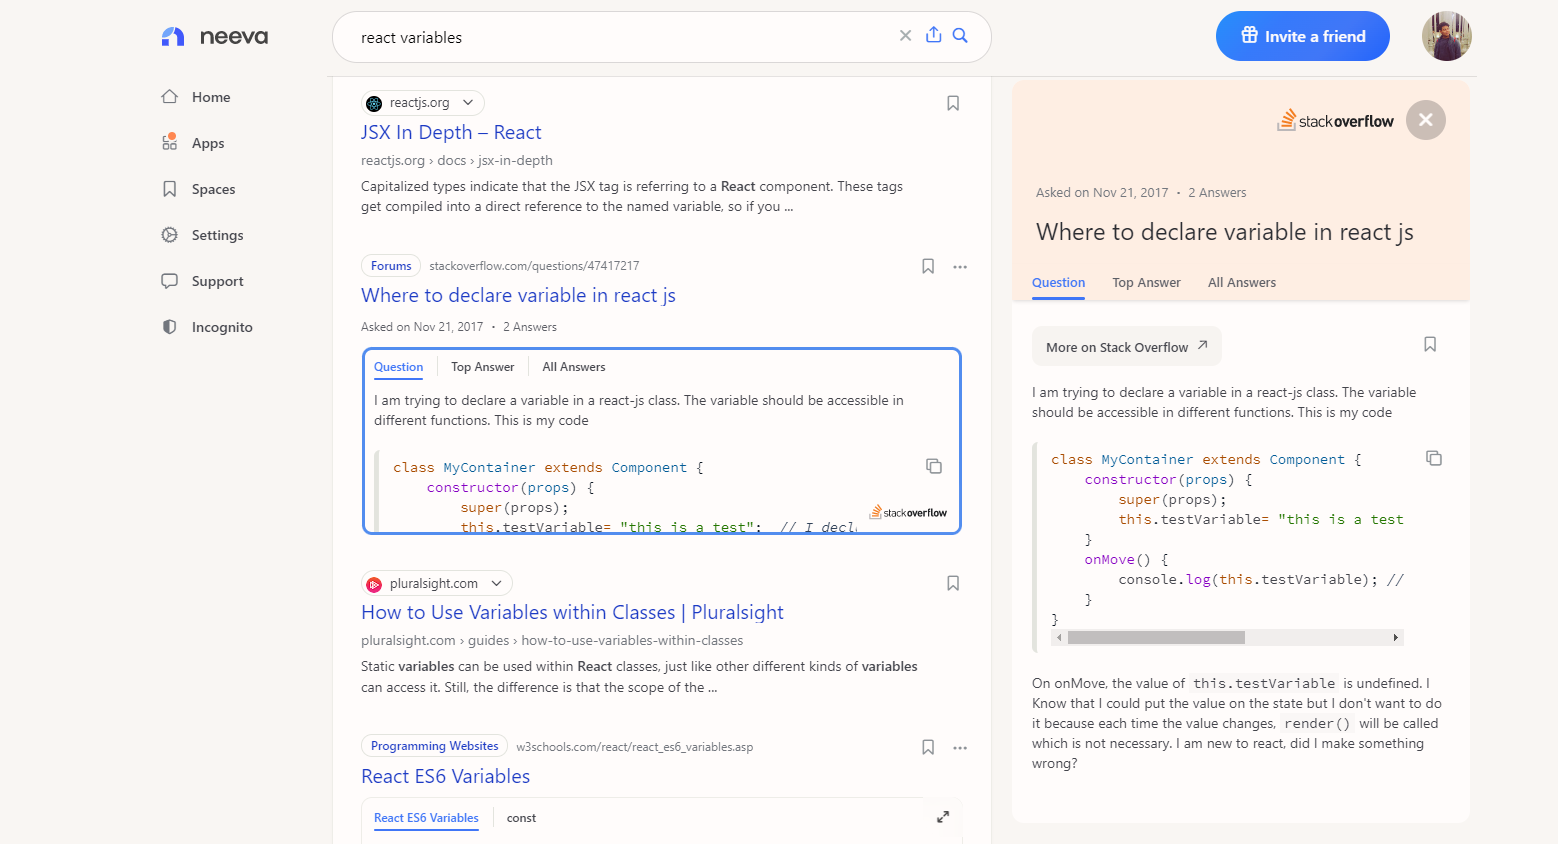Select Top Answer tab in preview panel
Image resolution: width=1558 pixels, height=844 pixels.
click(x=1146, y=283)
